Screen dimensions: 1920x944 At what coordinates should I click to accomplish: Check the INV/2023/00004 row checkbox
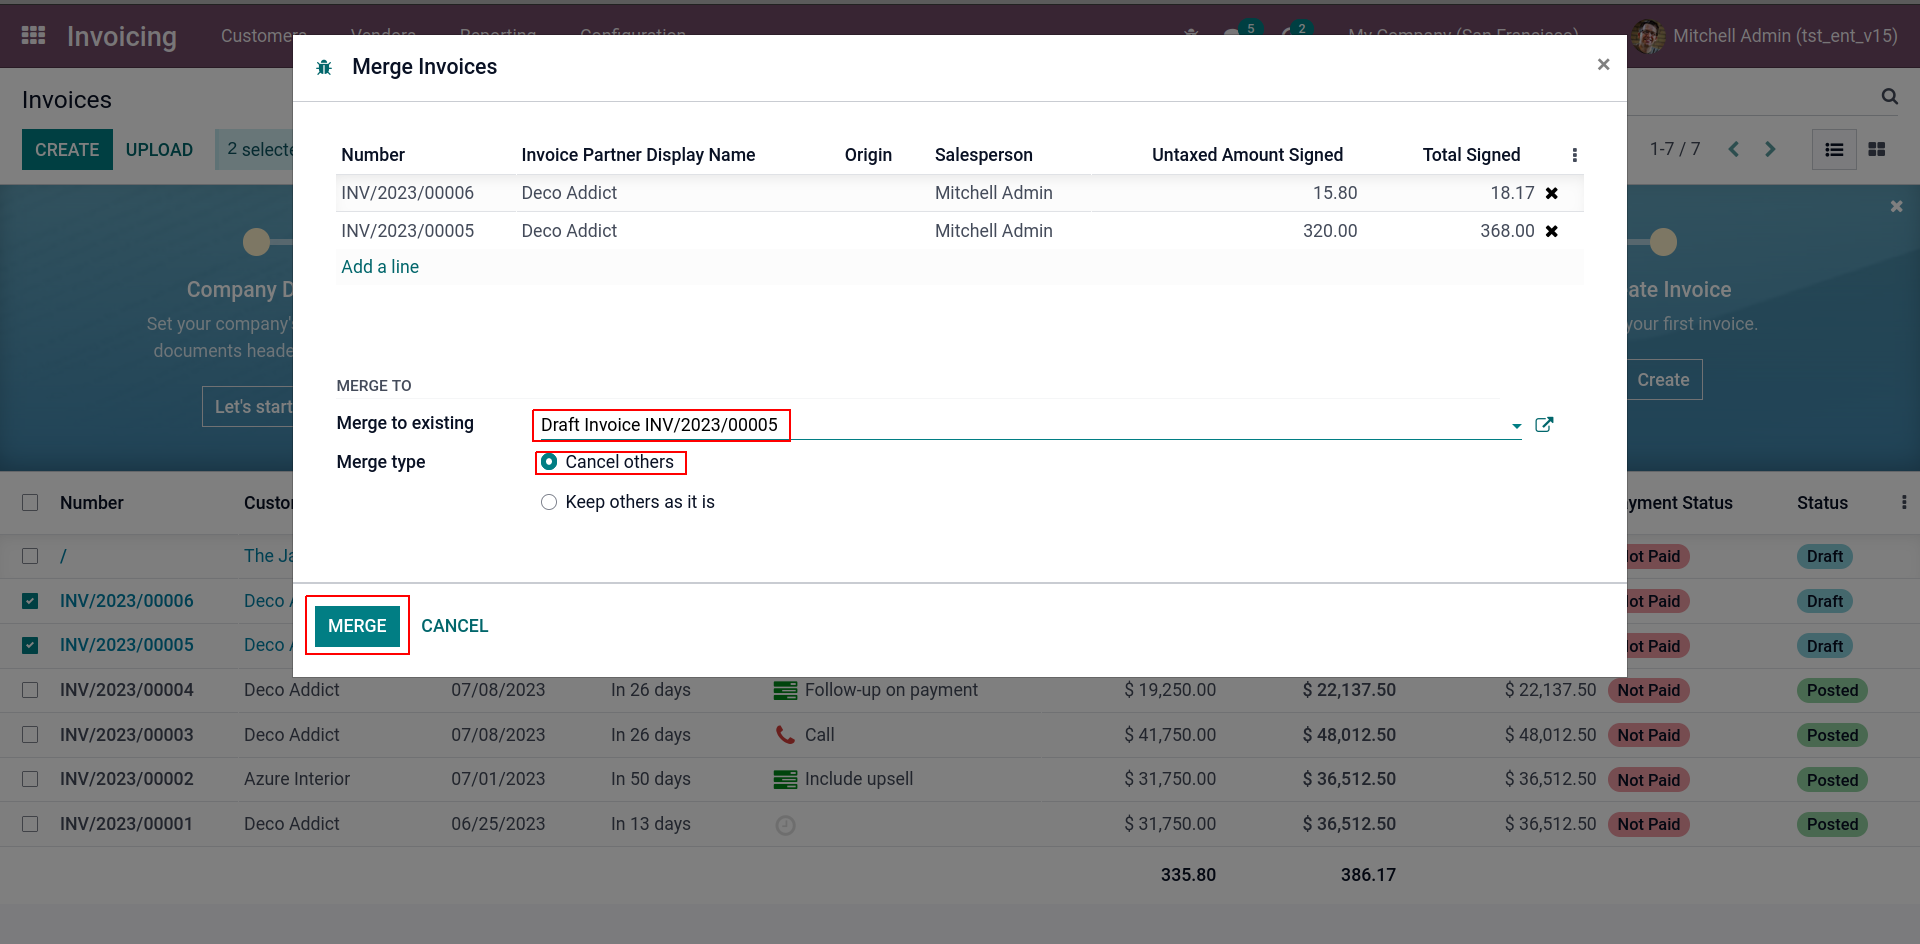[30, 690]
